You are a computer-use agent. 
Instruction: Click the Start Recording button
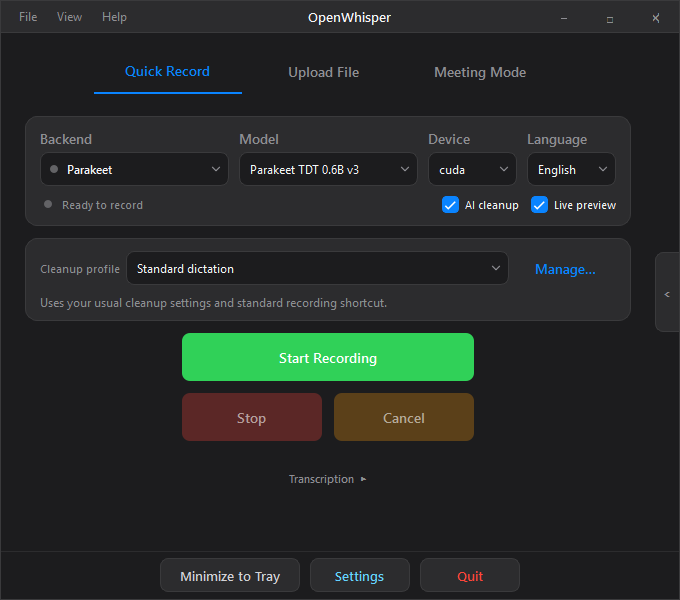pyautogui.click(x=328, y=357)
